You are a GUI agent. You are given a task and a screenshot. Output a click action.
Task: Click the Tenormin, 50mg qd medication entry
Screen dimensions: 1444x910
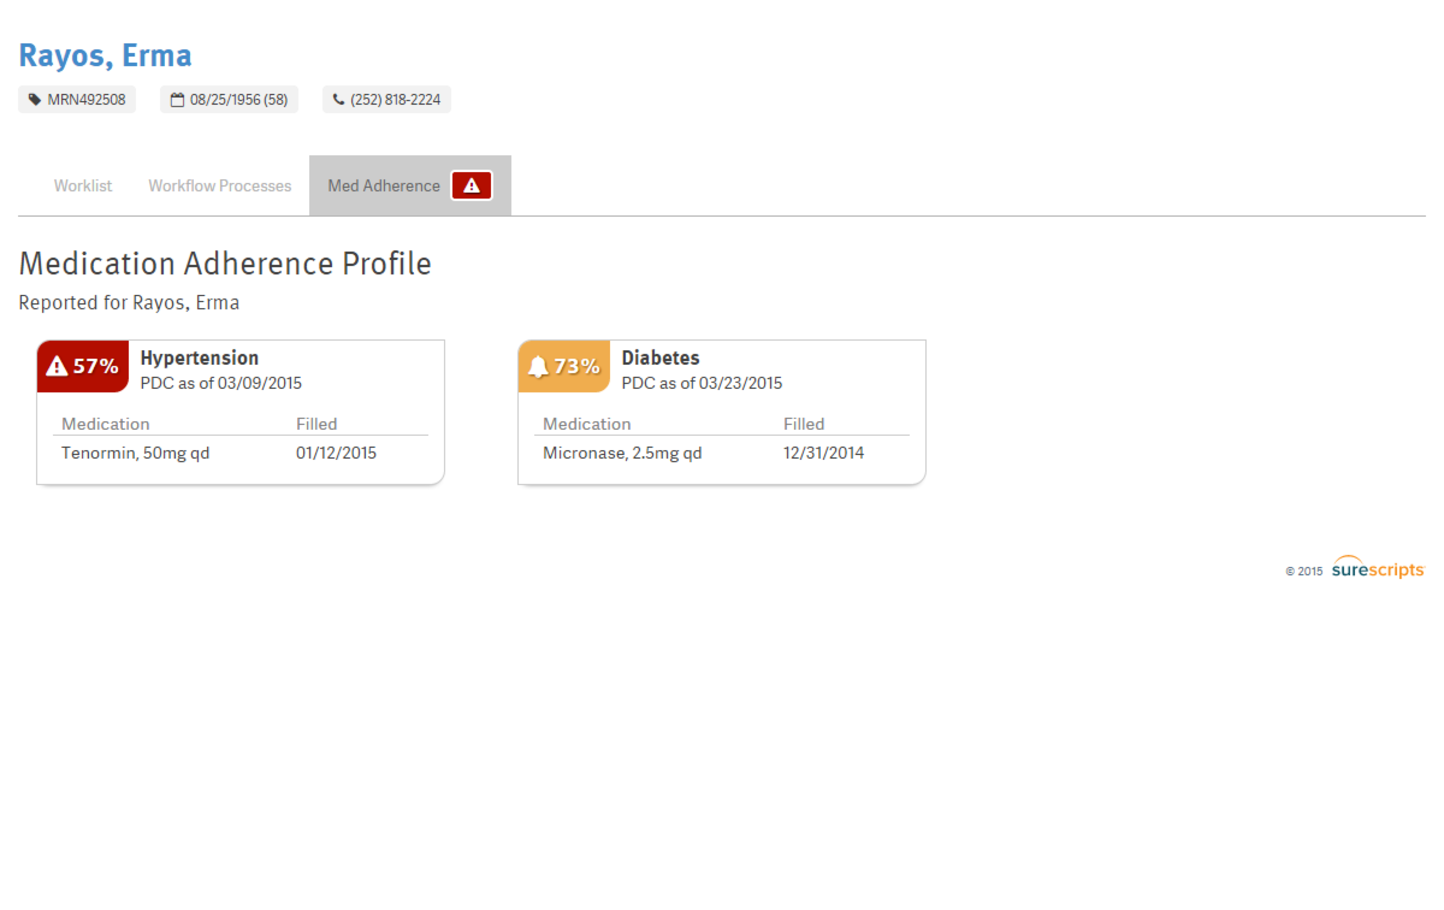pos(135,452)
